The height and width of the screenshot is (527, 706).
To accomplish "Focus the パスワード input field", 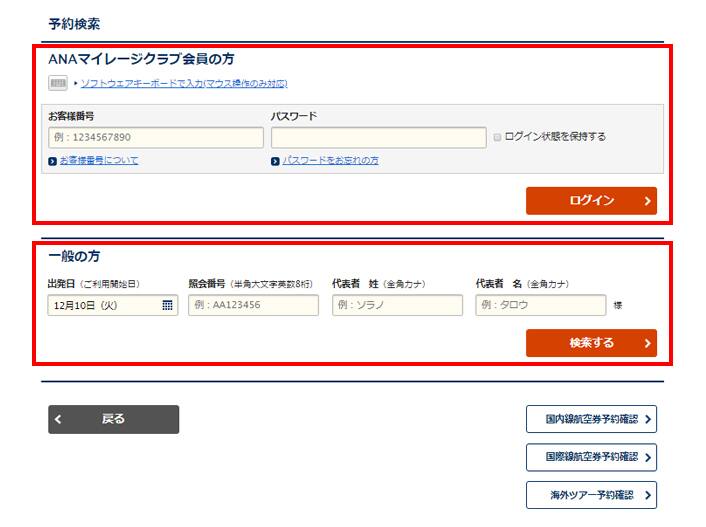I will 378,137.
